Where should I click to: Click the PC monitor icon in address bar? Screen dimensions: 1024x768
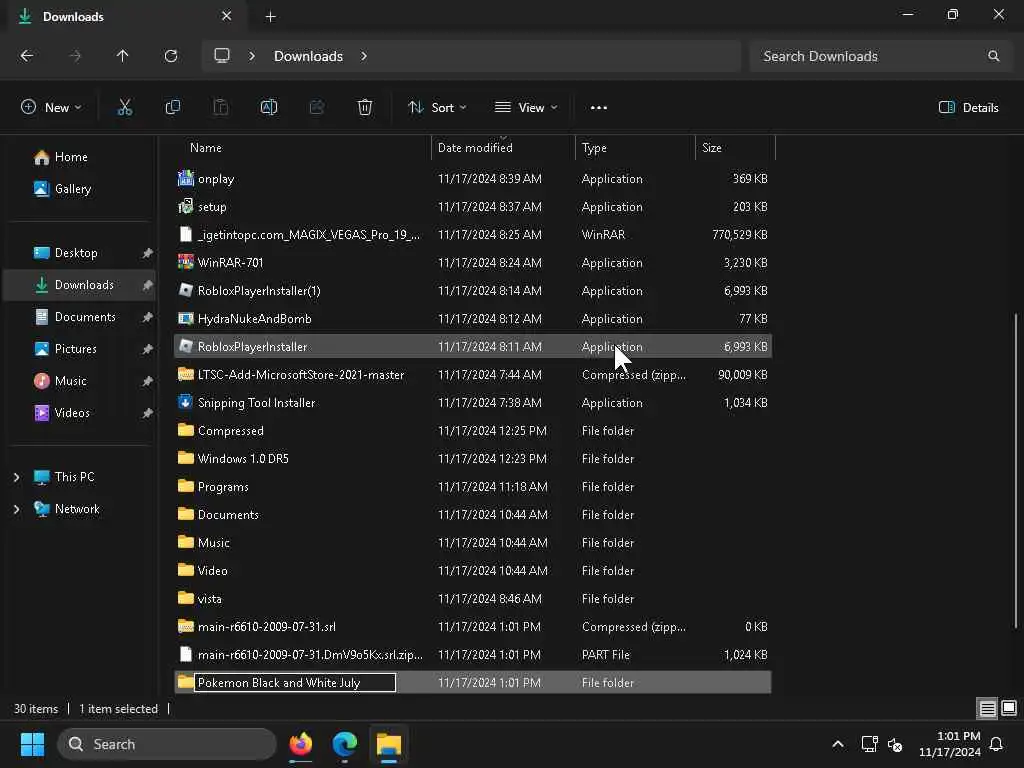pos(222,56)
